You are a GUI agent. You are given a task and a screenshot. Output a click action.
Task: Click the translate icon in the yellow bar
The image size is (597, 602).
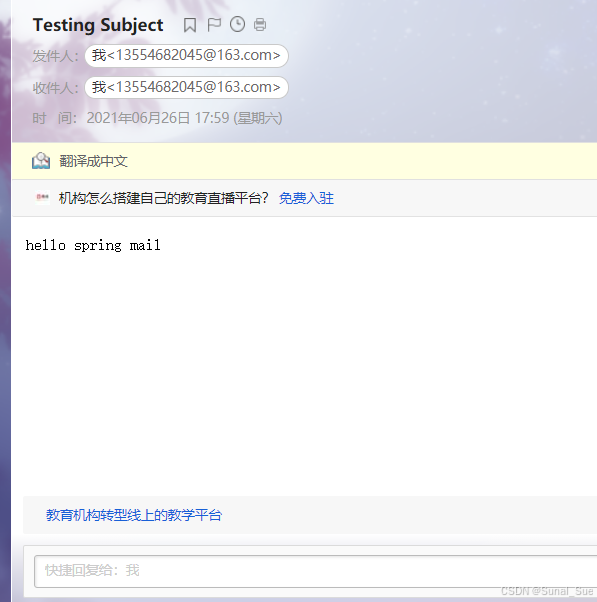click(41, 161)
